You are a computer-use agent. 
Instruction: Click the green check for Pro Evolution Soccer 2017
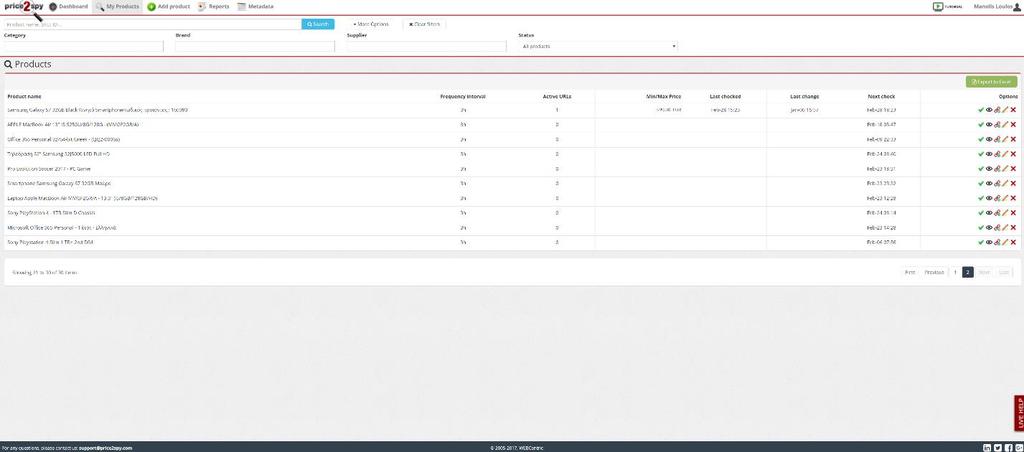pos(981,169)
